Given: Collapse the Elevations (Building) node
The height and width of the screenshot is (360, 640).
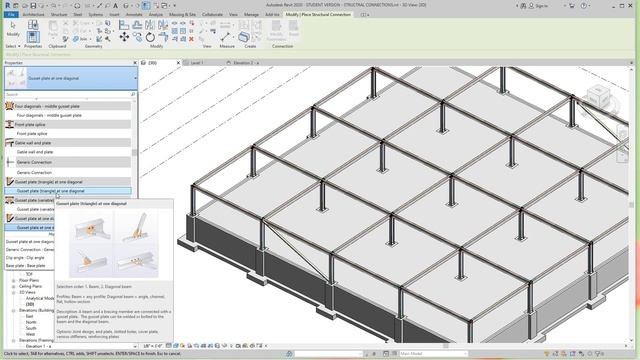Looking at the screenshot, I should click(x=13, y=310).
